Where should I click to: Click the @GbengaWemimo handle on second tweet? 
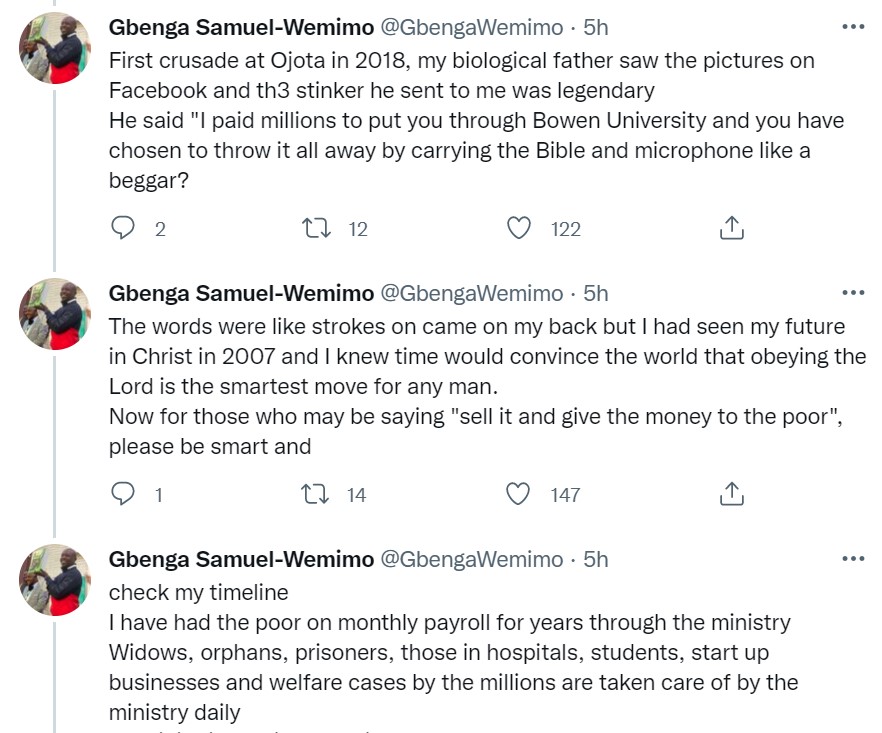coord(471,293)
